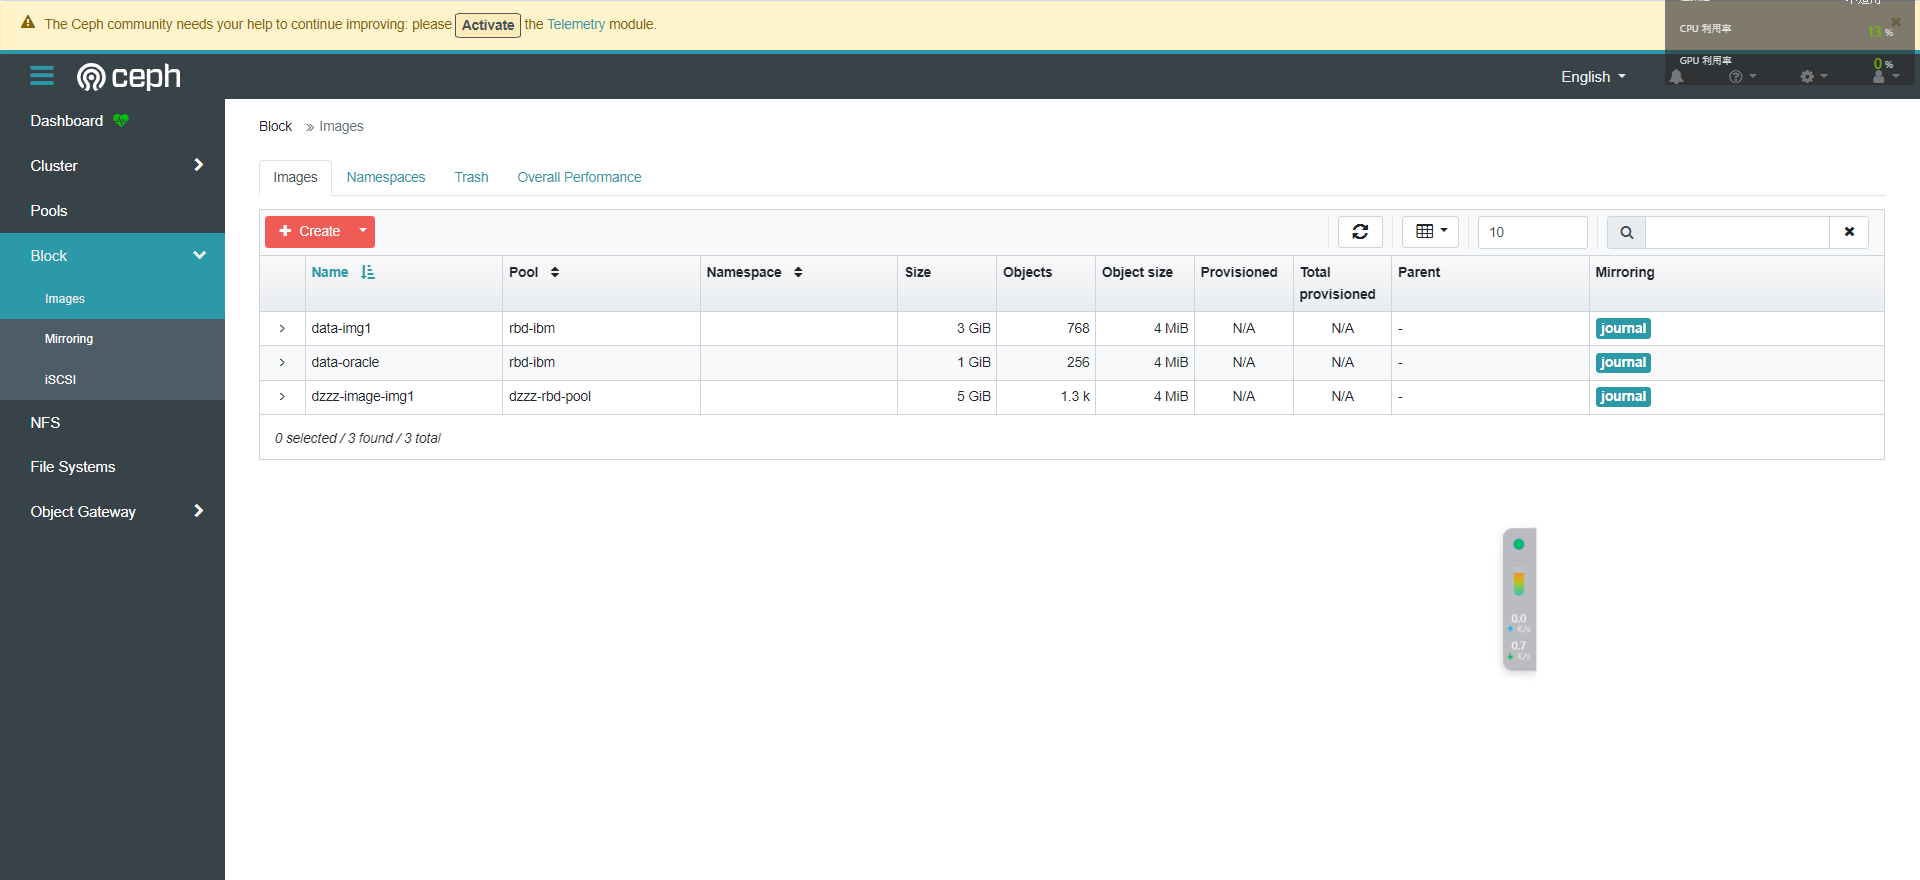Image resolution: width=1920 pixels, height=880 pixels.
Task: Open the Create button dropdown caret
Action: 363,231
